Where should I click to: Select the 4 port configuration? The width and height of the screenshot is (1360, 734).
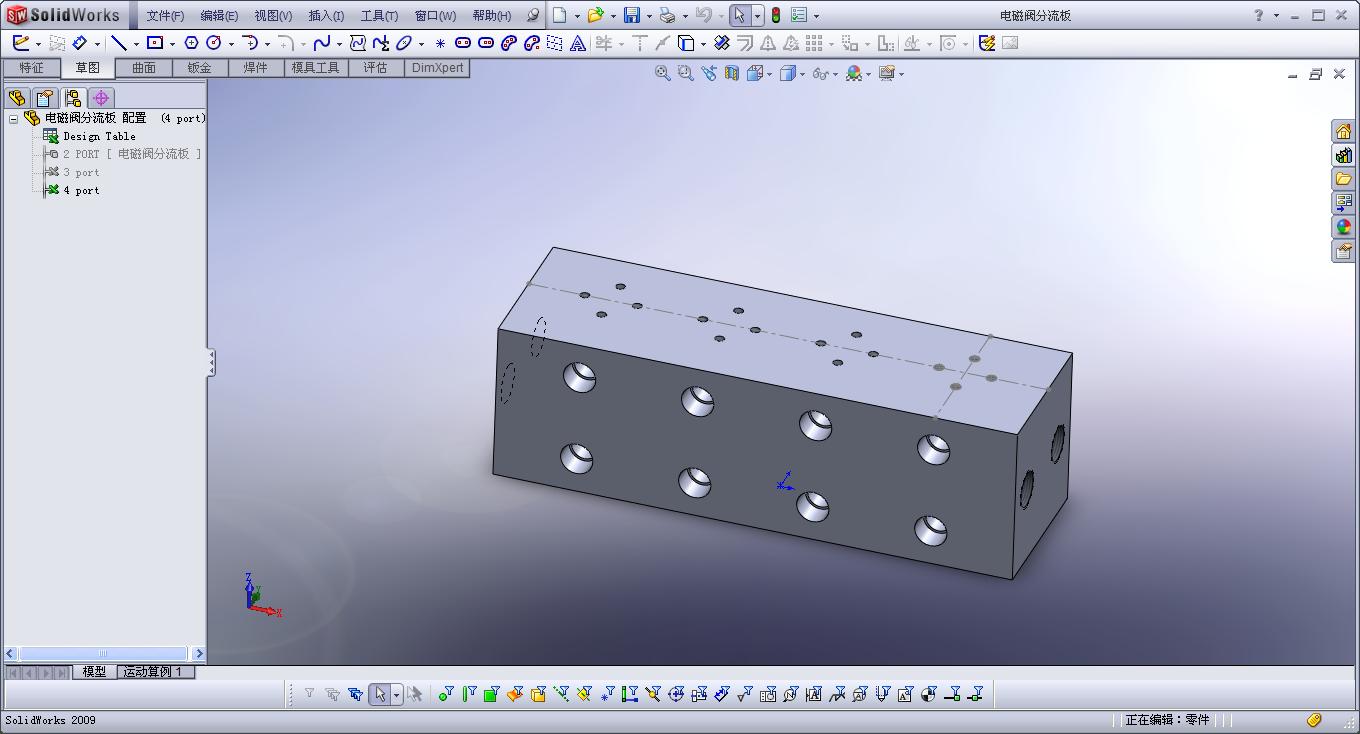click(81, 190)
